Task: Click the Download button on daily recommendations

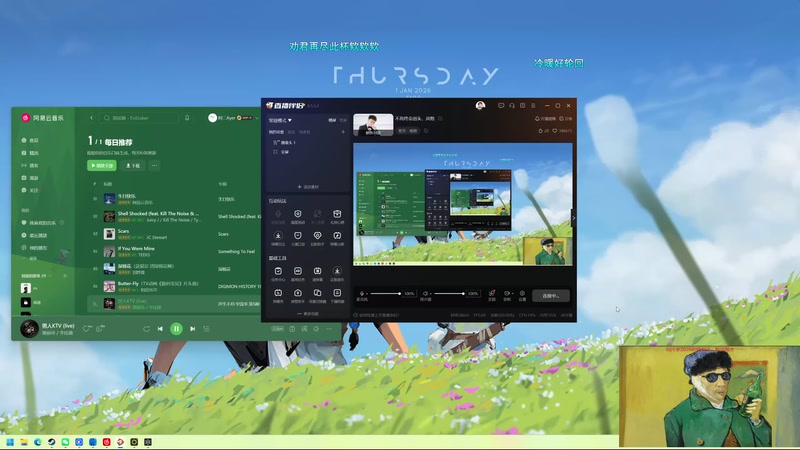Action: point(133,165)
